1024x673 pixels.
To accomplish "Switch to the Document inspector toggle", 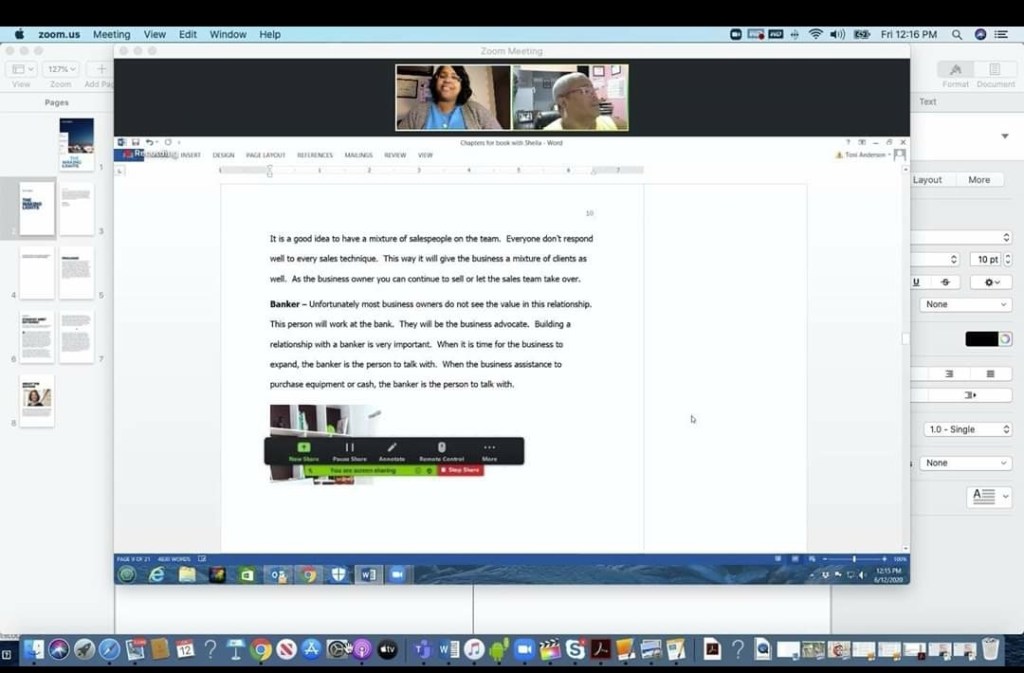I will click(x=995, y=75).
